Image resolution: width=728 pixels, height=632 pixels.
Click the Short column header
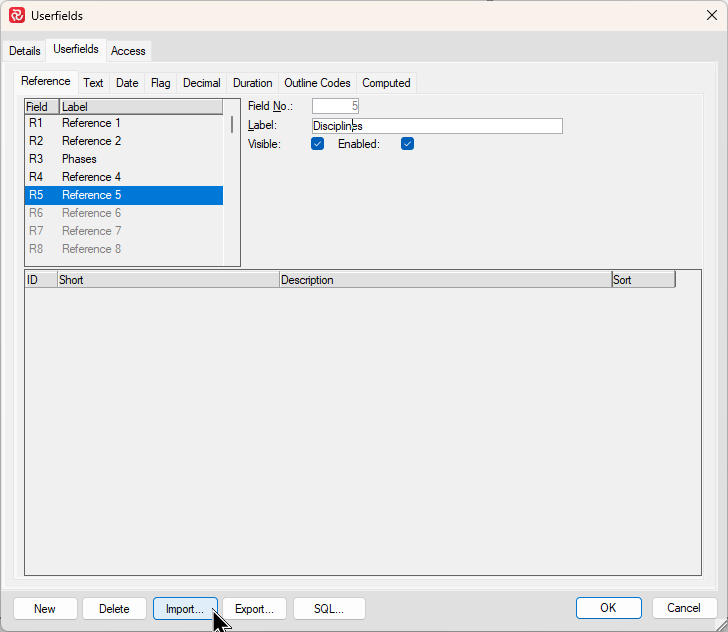point(168,280)
